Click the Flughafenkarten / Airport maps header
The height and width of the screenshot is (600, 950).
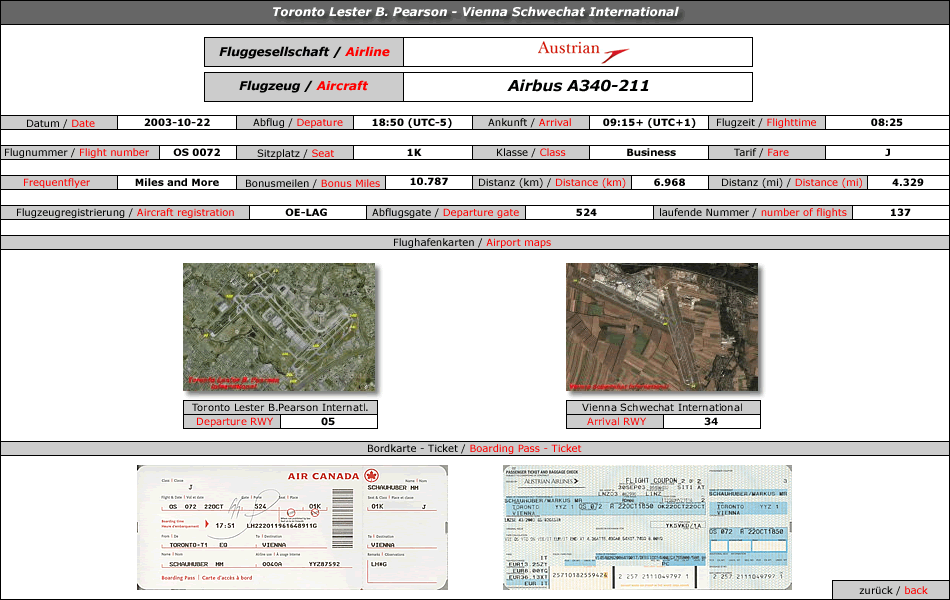pyautogui.click(x=474, y=242)
